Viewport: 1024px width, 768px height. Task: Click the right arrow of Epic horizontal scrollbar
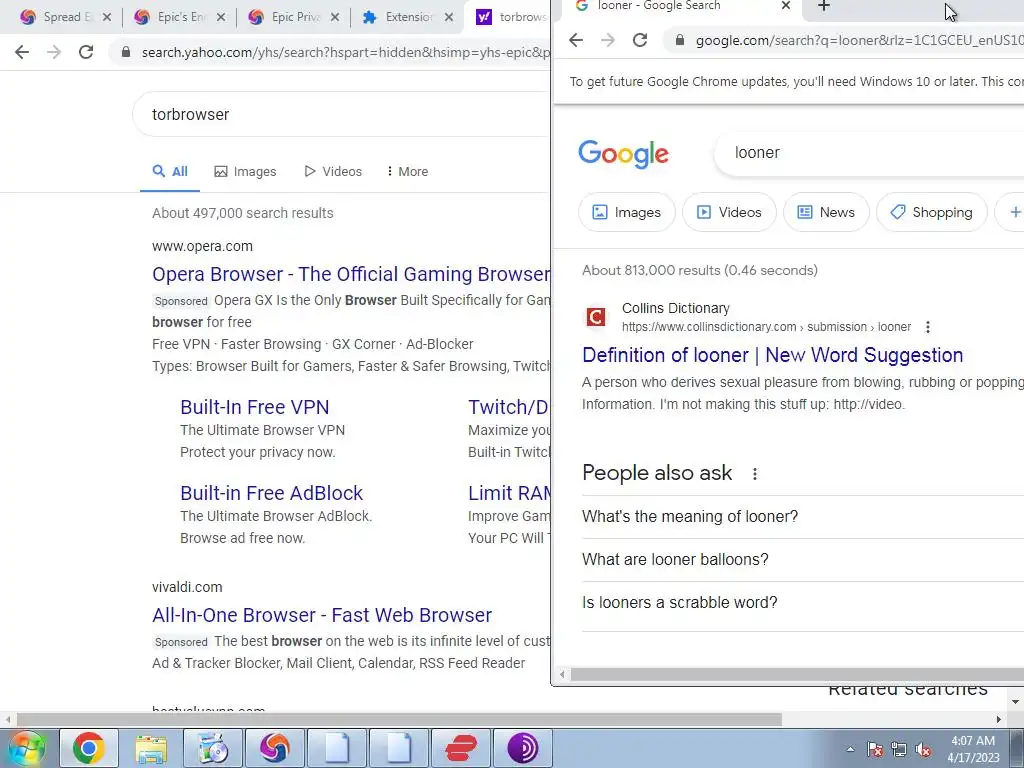(998, 720)
